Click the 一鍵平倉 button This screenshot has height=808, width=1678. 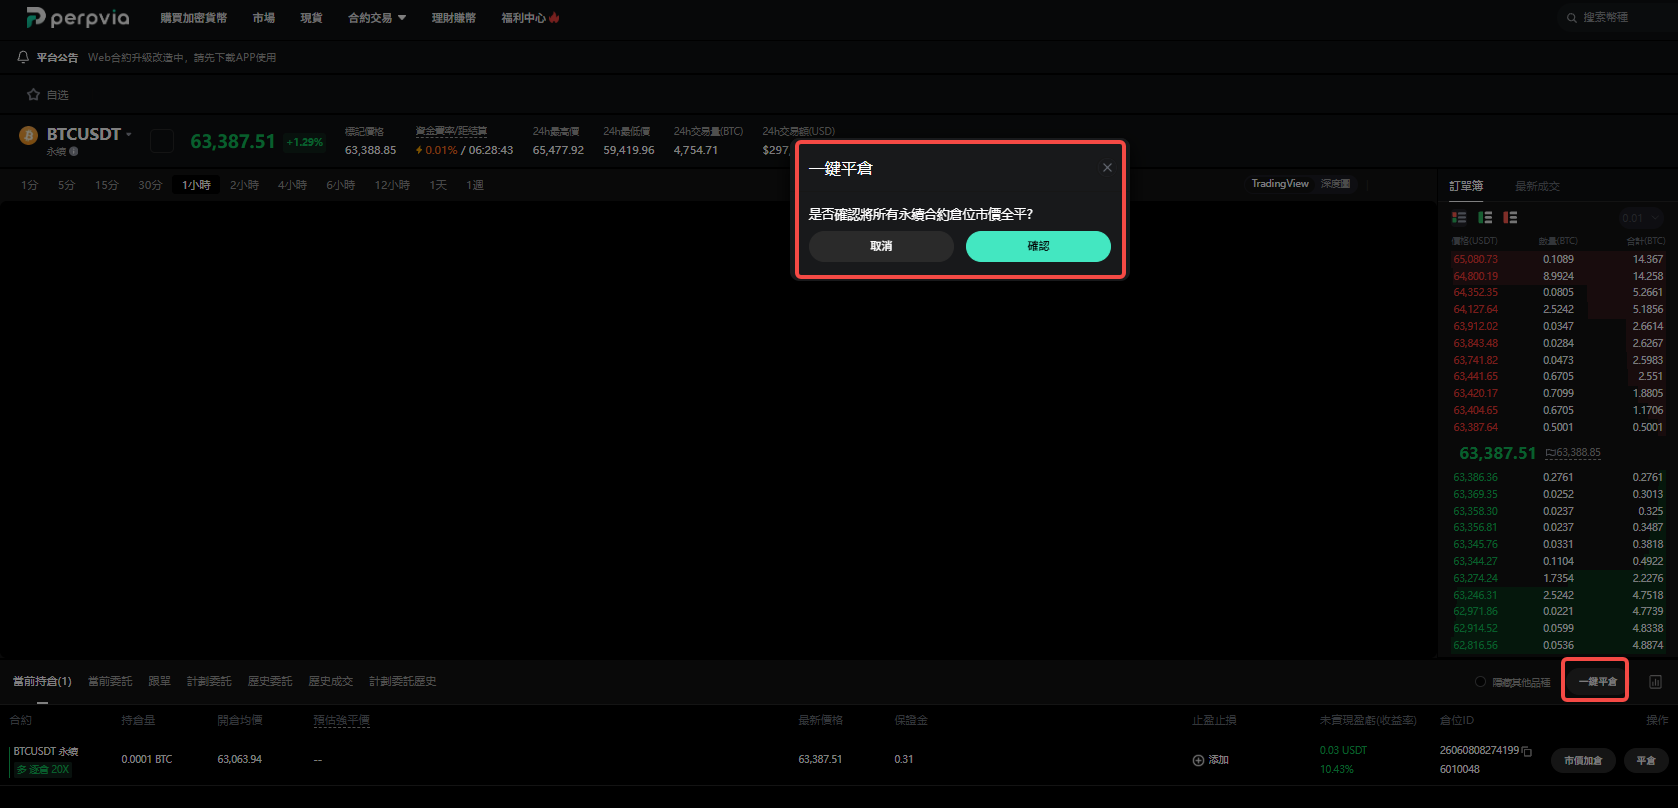(1597, 681)
